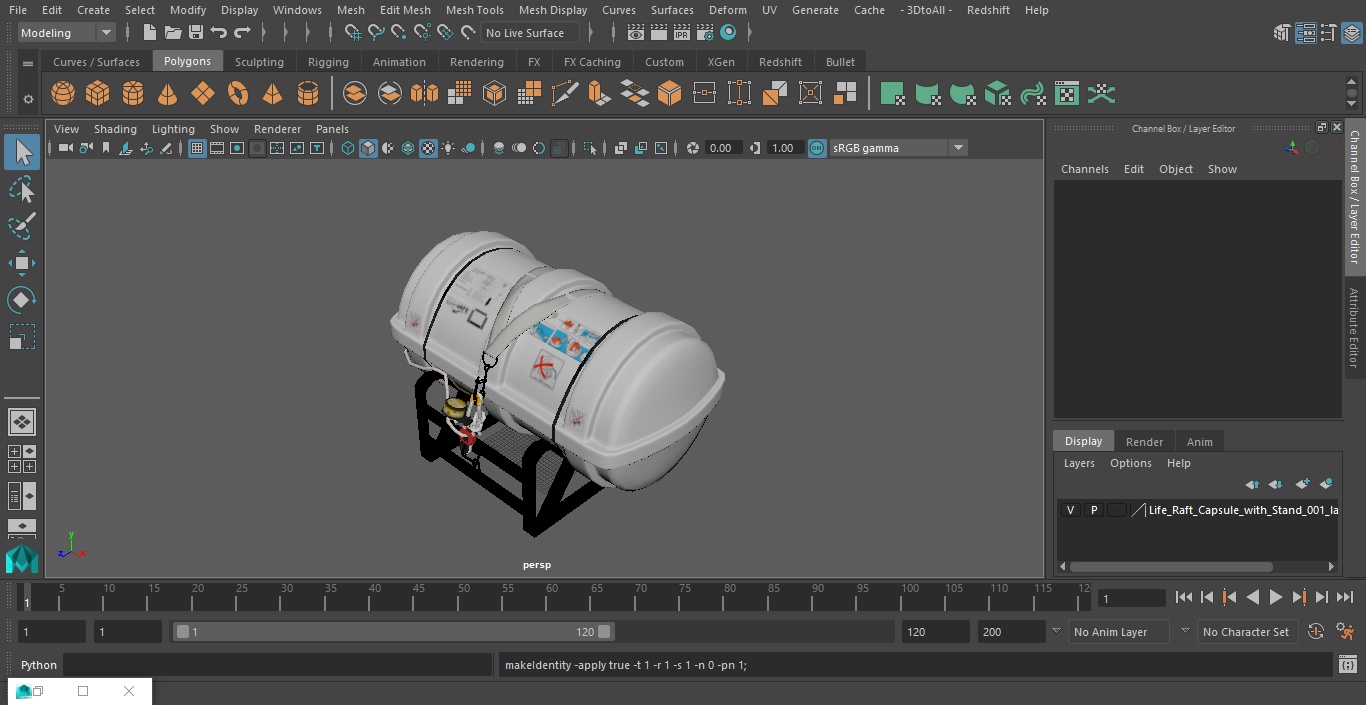Open the Script Editor icon
The image size is (1366, 705).
(x=1347, y=665)
